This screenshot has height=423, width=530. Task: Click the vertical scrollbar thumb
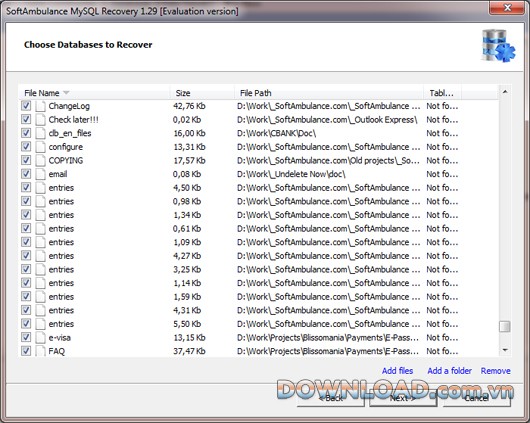pyautogui.click(x=505, y=327)
